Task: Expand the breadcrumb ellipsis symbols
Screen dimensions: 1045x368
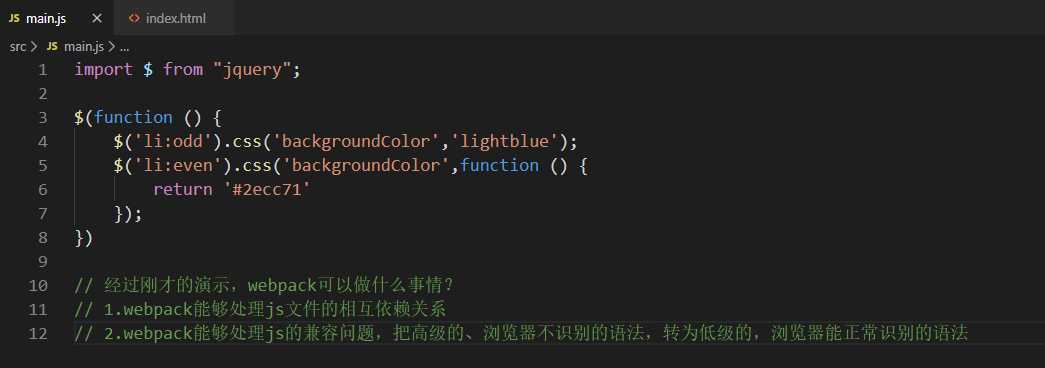Action: coord(125,47)
